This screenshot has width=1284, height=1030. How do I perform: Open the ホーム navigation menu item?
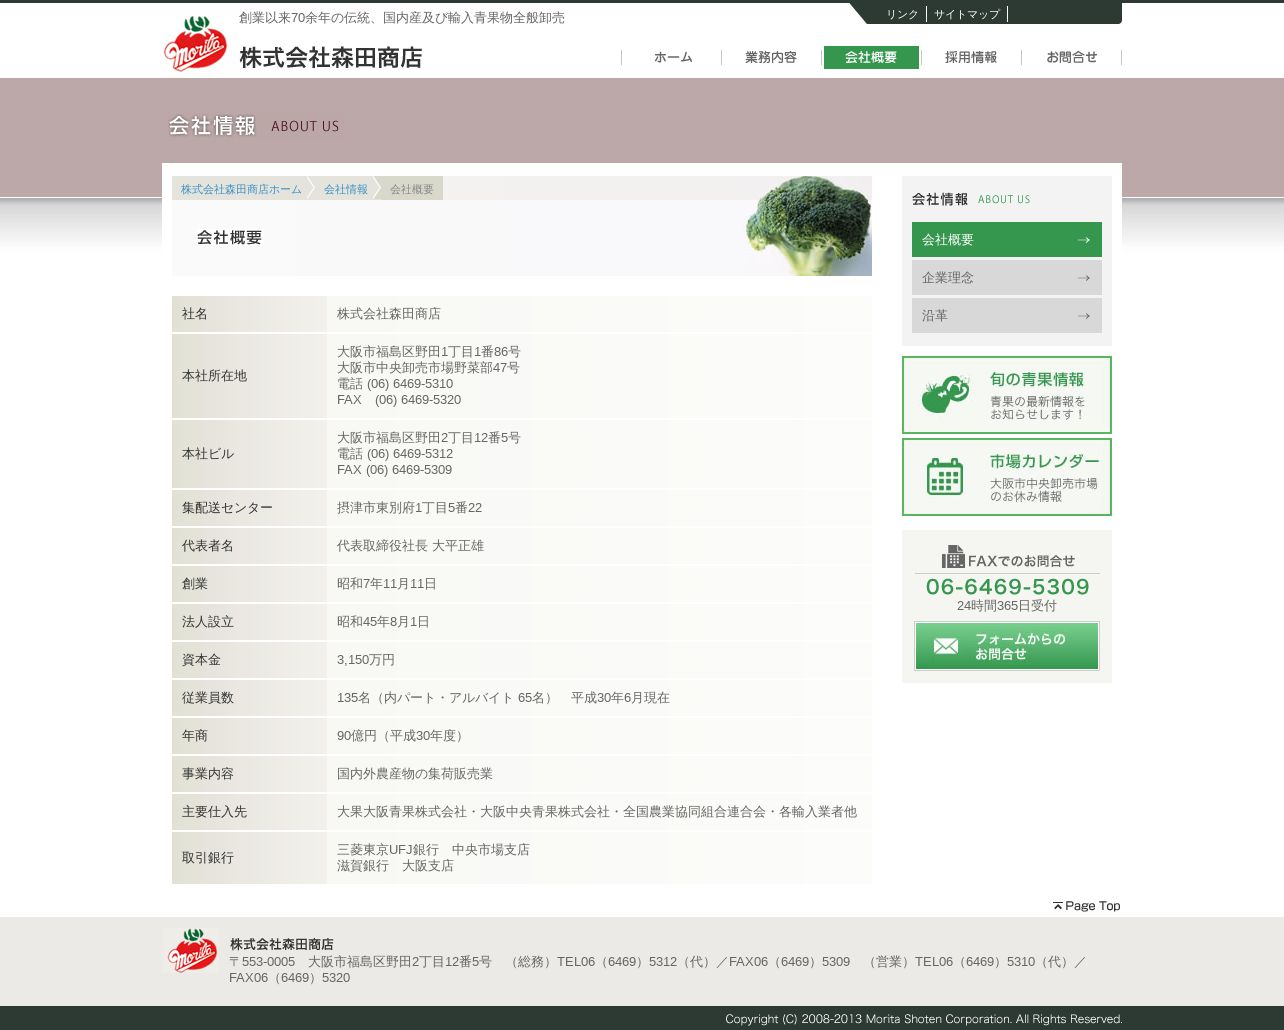673,58
